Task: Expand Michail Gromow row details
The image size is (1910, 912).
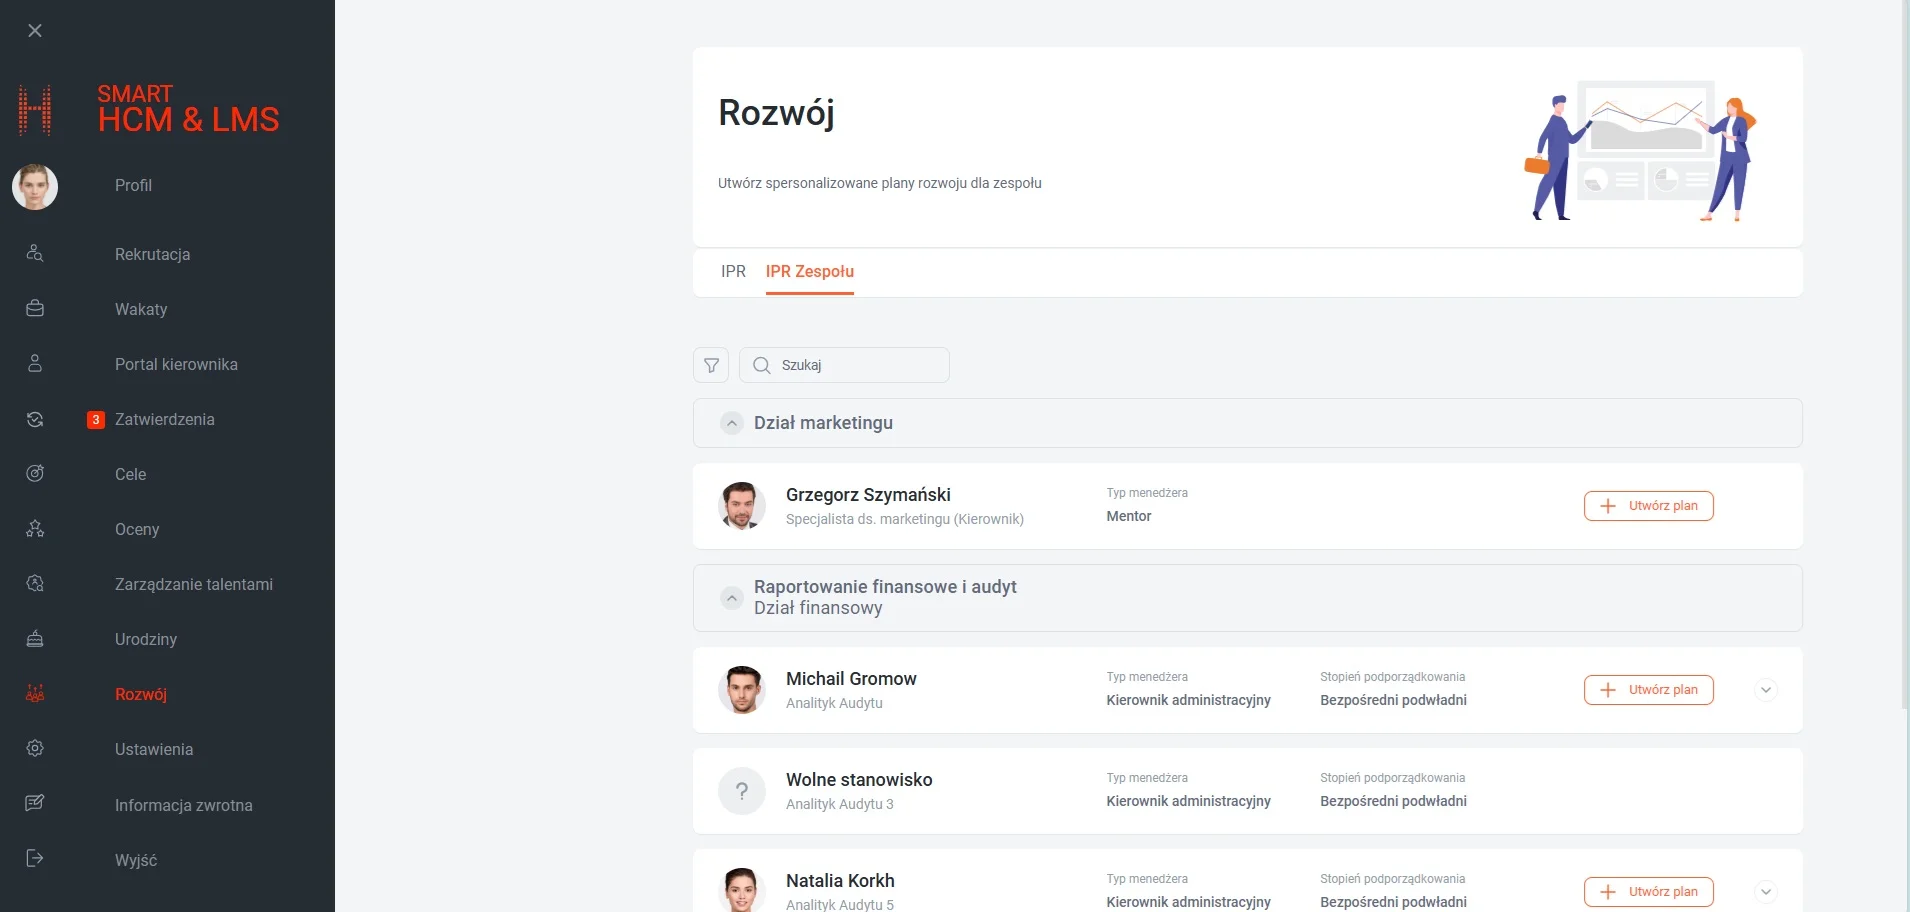Action: [x=1766, y=690]
